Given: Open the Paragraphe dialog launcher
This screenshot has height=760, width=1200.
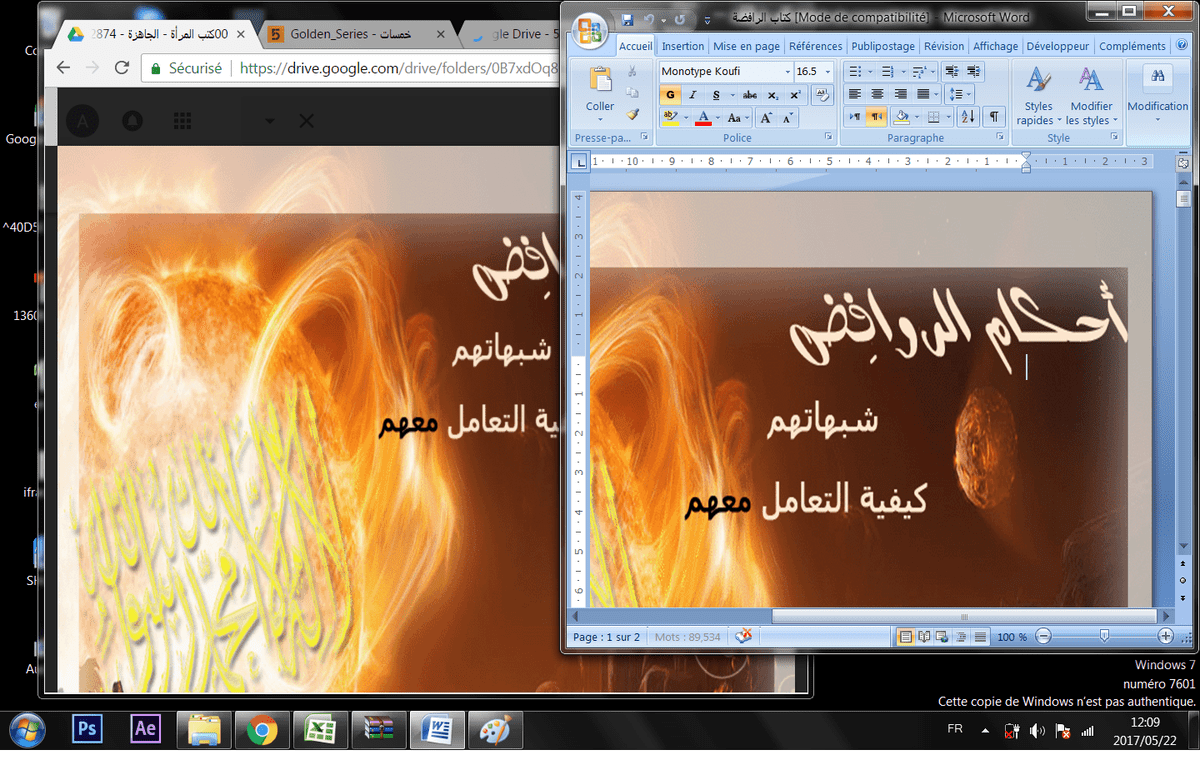Looking at the screenshot, I should click(x=1000, y=138).
